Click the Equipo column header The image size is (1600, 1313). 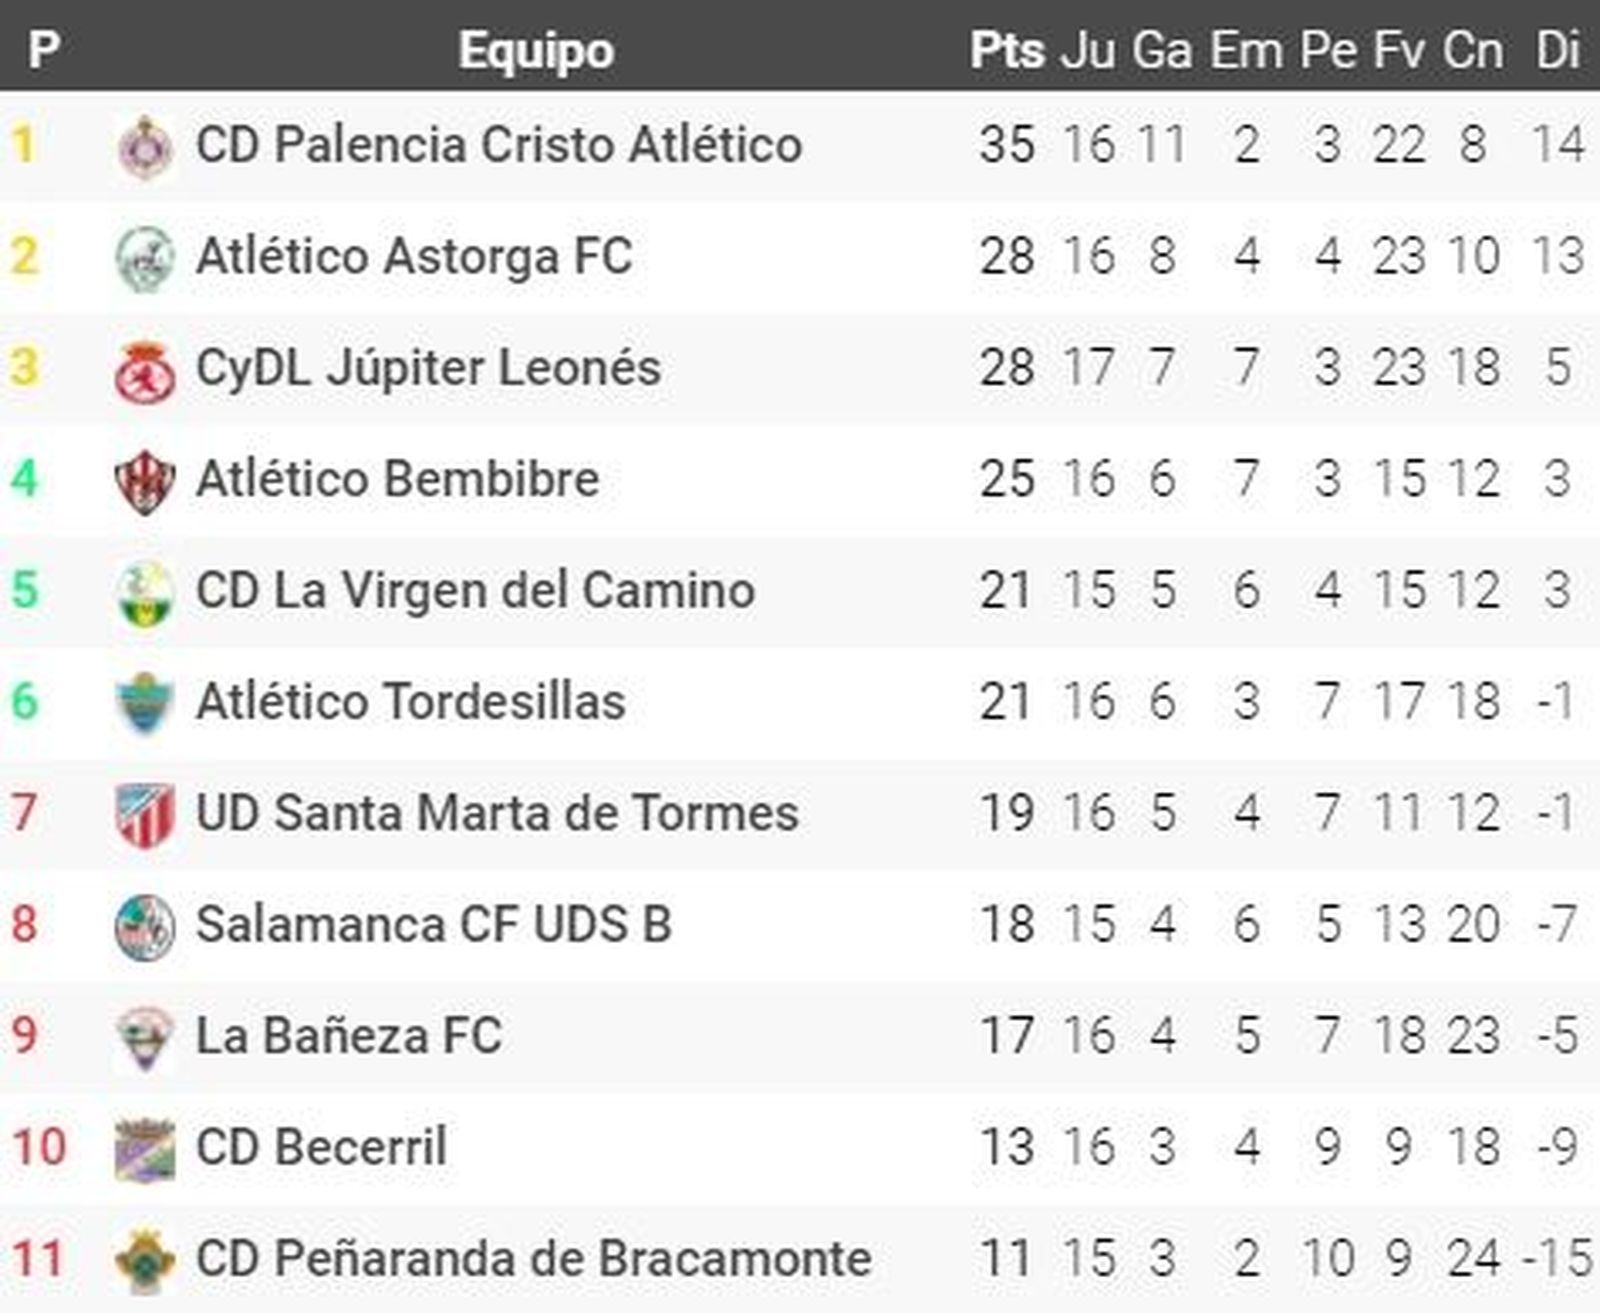[536, 50]
